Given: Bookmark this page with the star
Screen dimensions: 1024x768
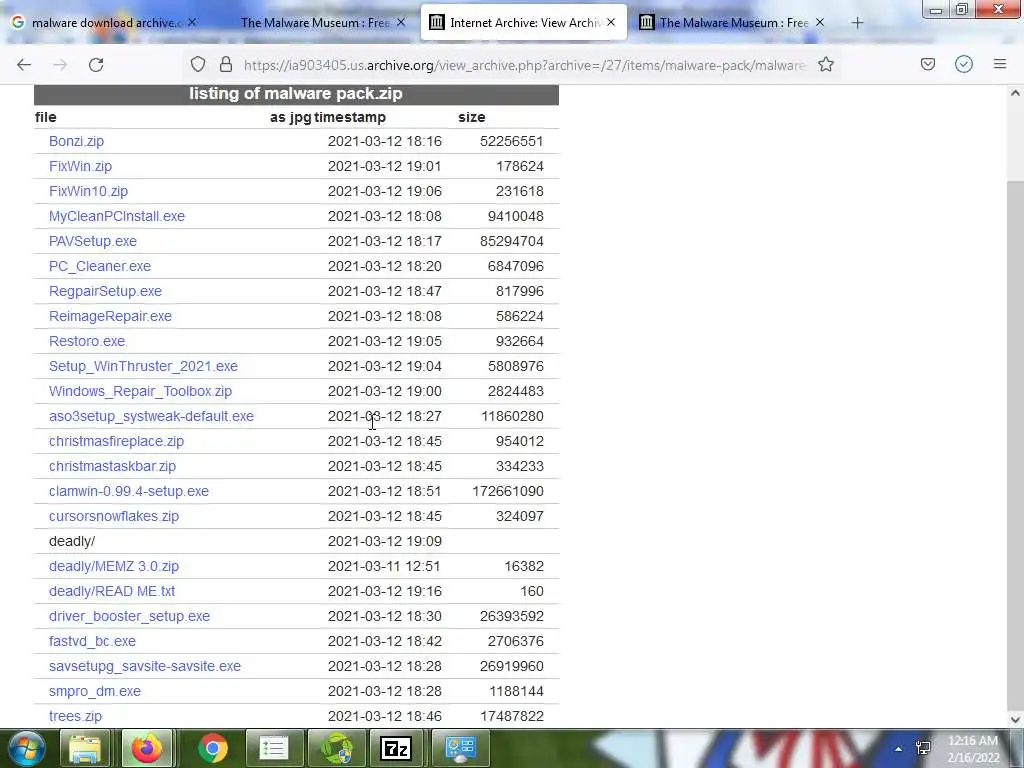Looking at the screenshot, I should [x=826, y=64].
